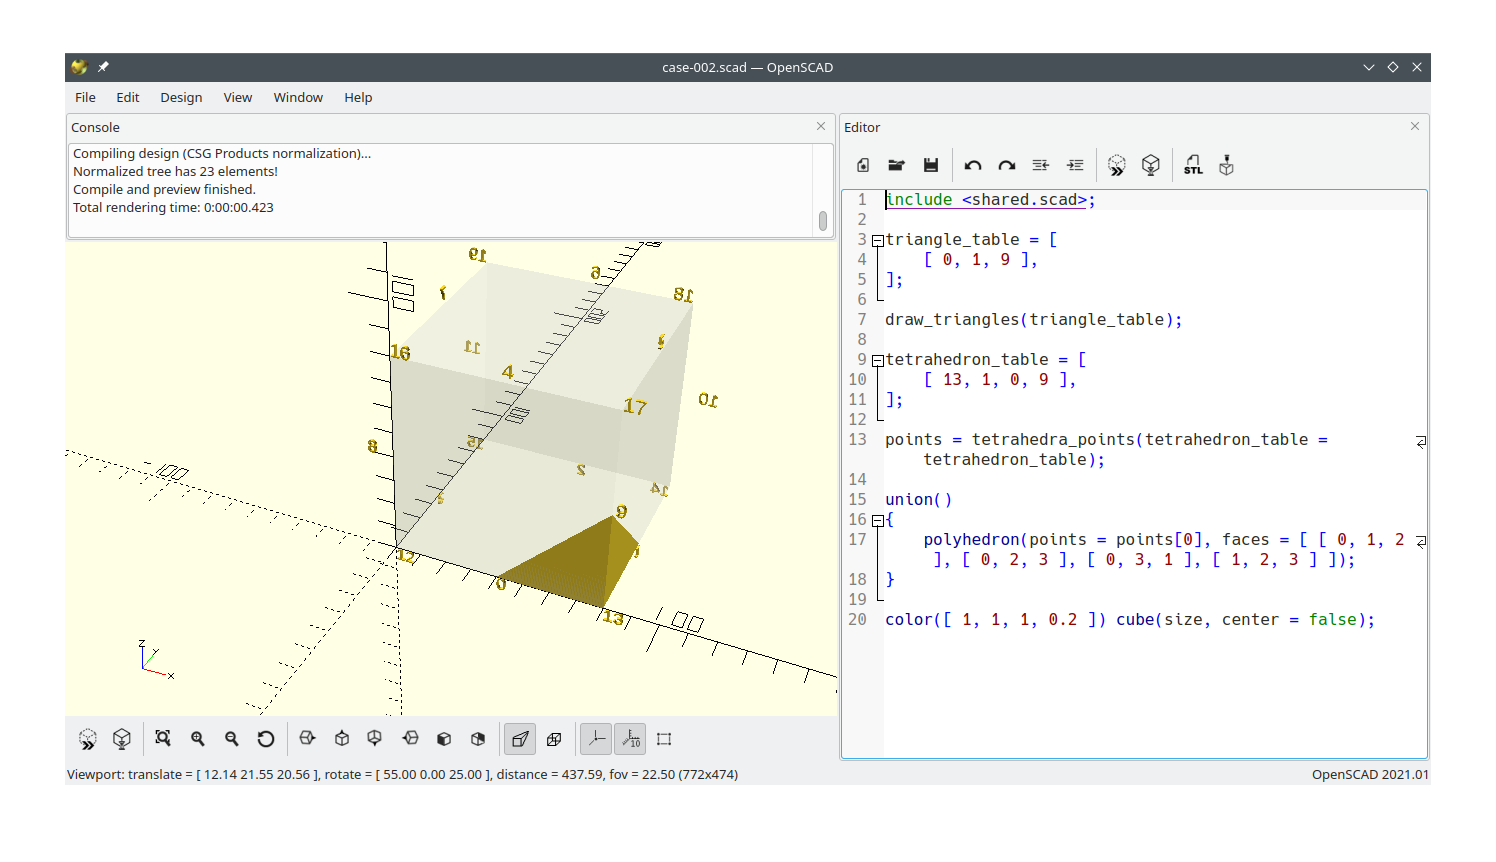Open a file with the folder icon
Viewport: 1496px width, 862px height.
coord(896,164)
